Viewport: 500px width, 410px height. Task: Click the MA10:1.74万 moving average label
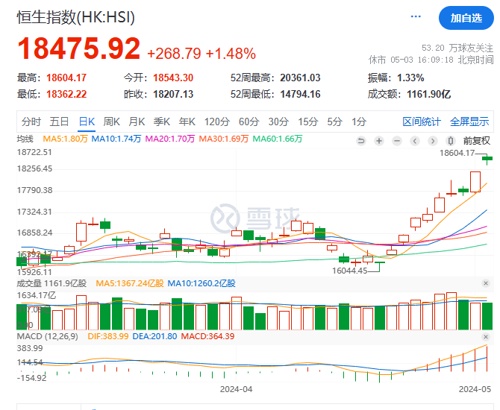(116, 139)
